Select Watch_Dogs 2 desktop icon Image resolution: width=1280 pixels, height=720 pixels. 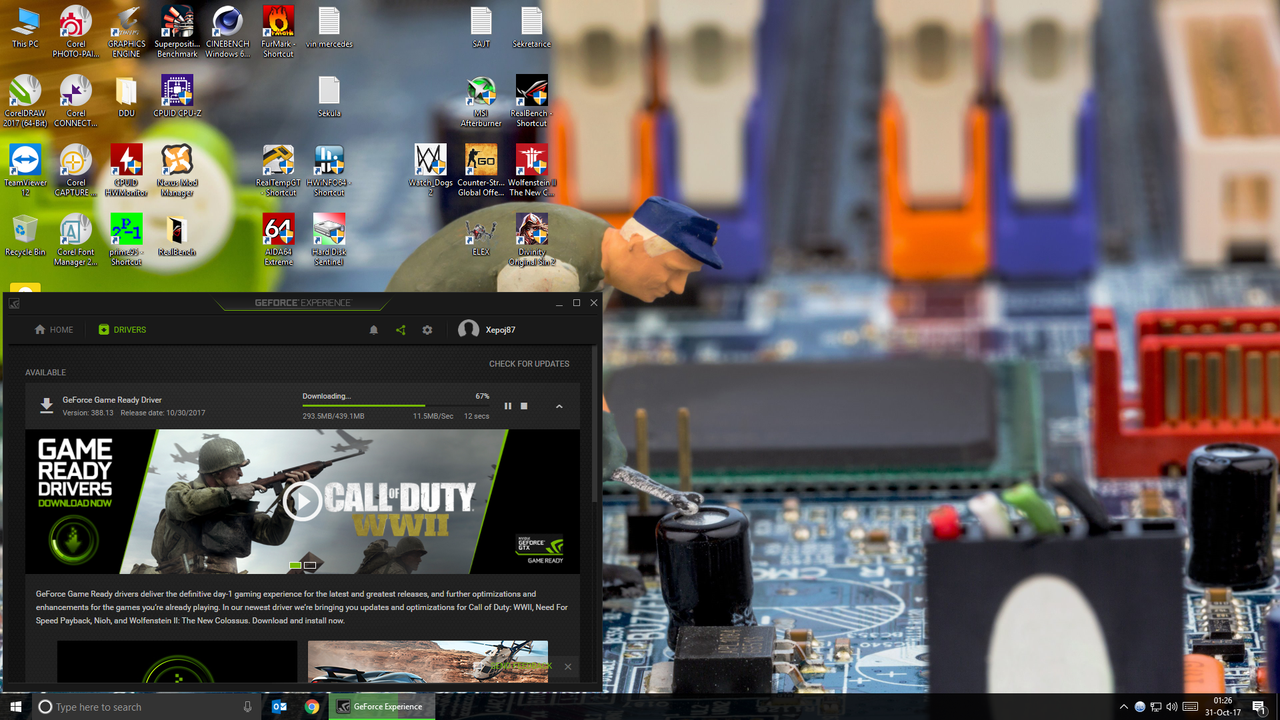(430, 170)
